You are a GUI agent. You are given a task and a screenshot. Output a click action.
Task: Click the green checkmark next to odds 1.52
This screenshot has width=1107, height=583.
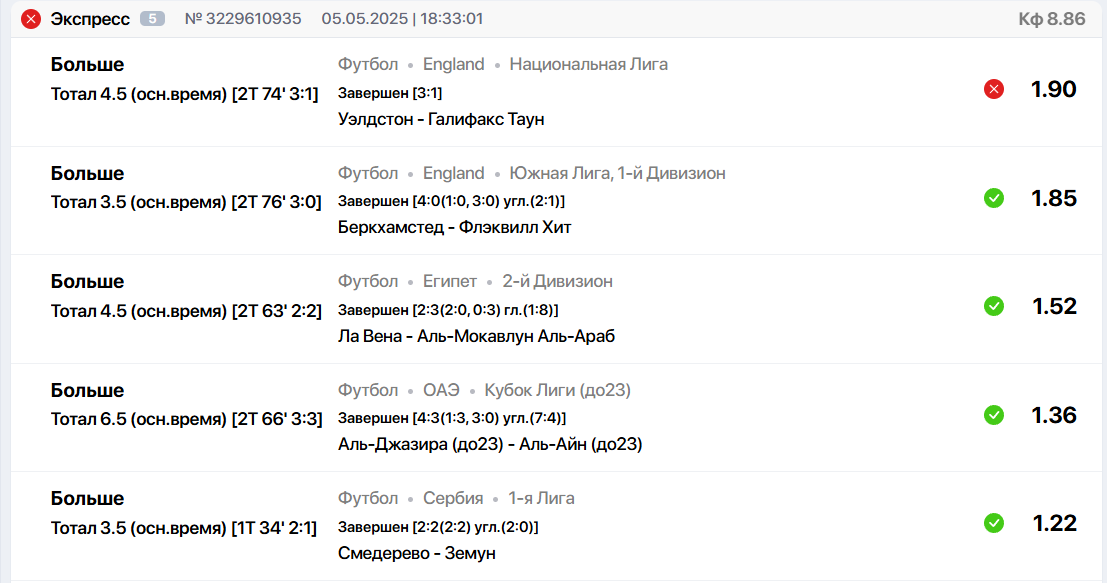pos(993,306)
